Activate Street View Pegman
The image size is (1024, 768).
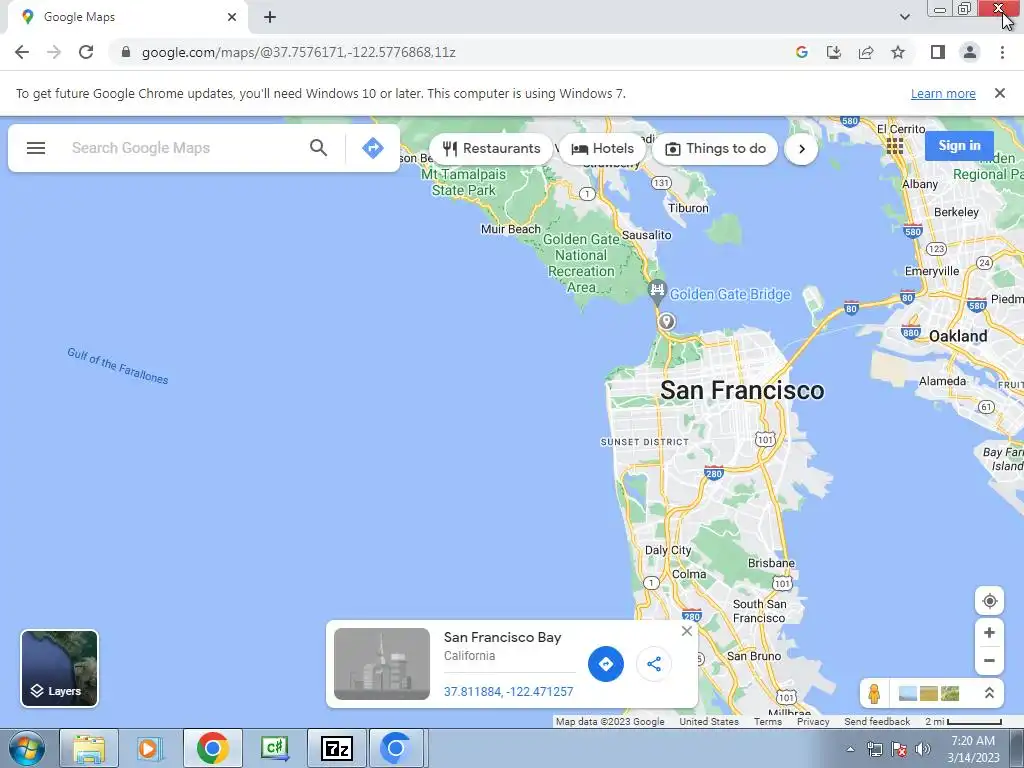pos(874,693)
